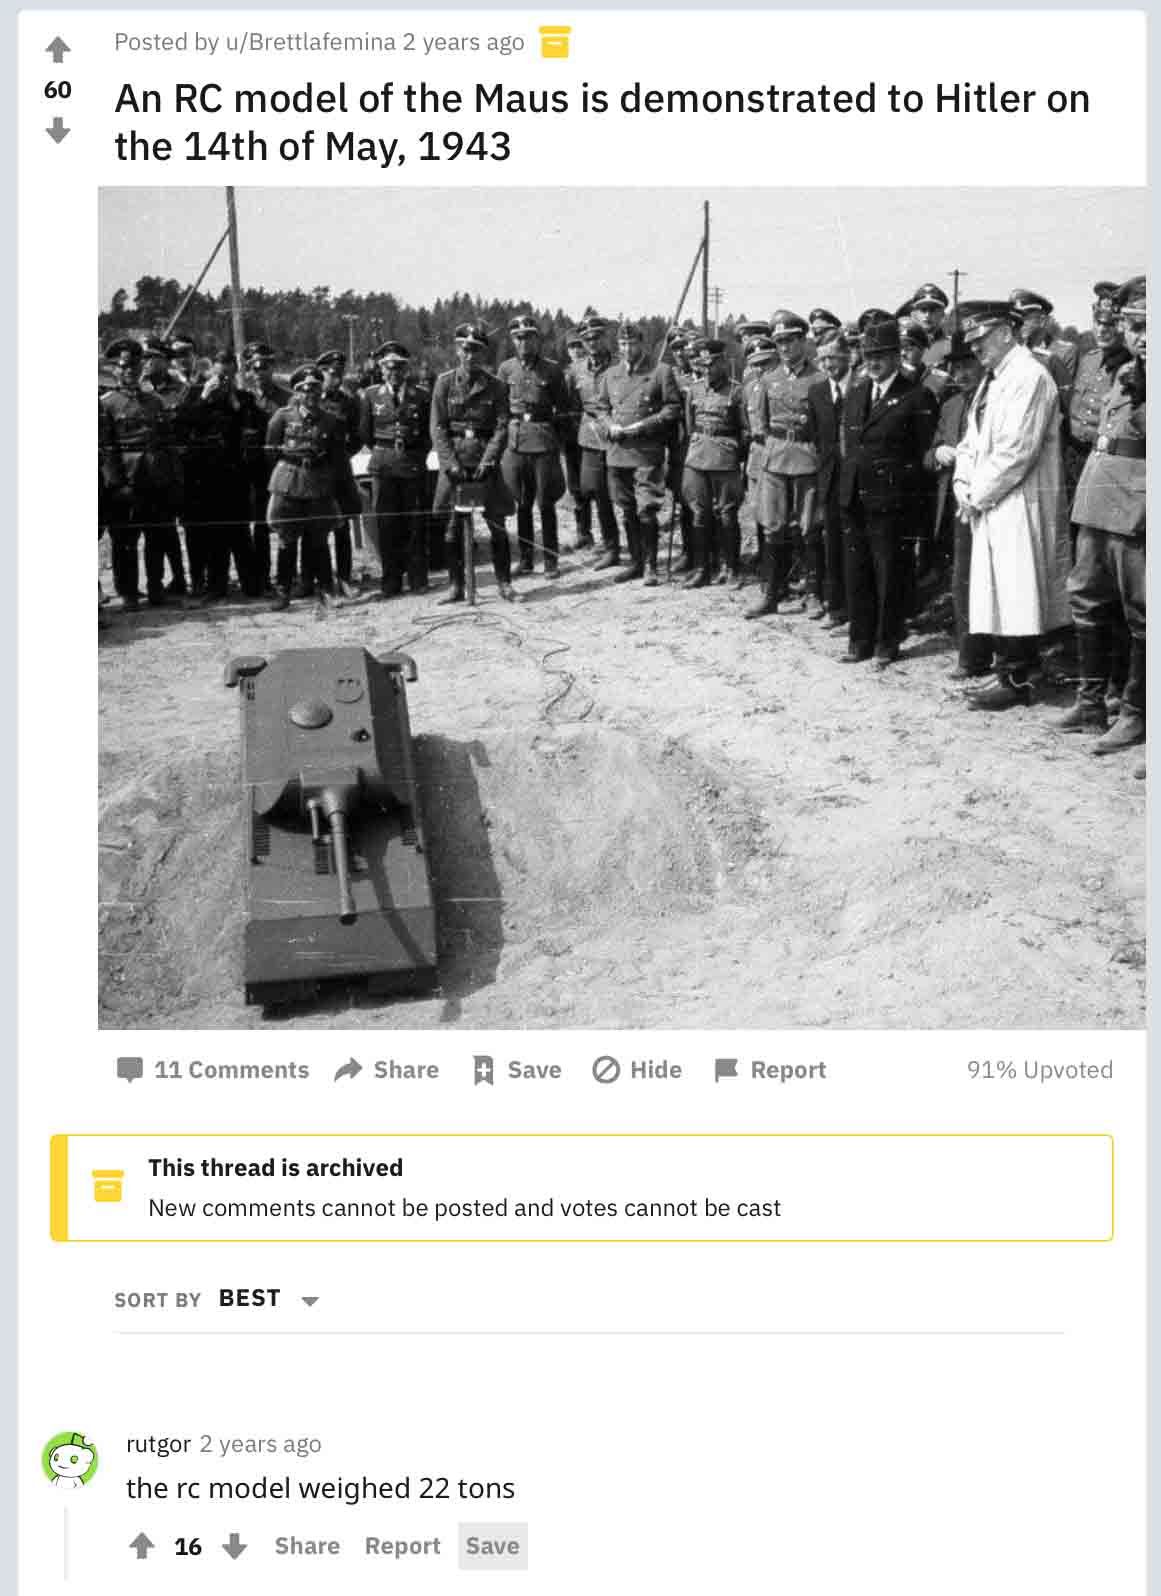Screen dimensions: 1161x1596
Task: Downvote rutgor's comment
Action: click(x=234, y=1546)
